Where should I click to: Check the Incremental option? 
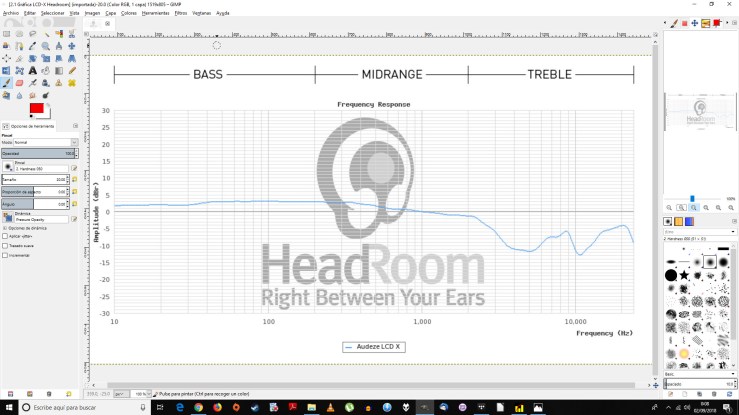5,255
